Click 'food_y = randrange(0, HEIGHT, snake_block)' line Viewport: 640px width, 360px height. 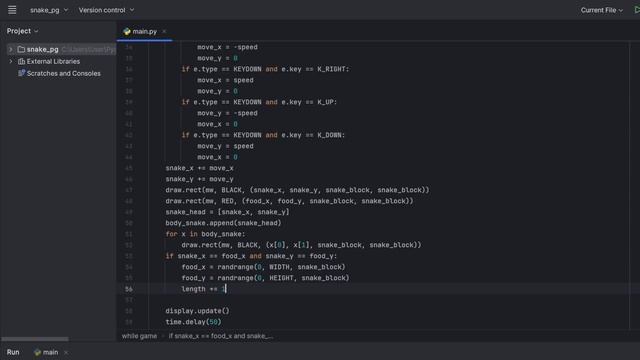265,278
